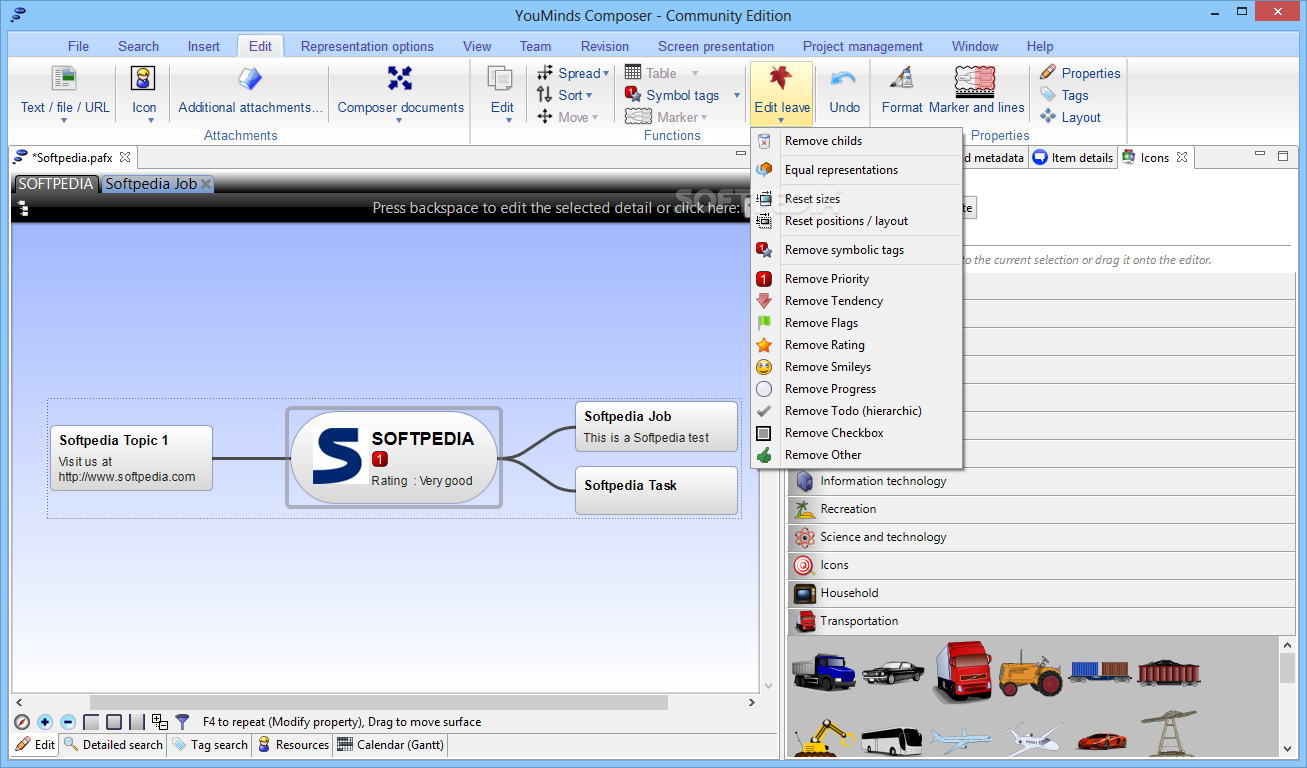Click the red priority 1 tag on SOFTPEDIA node

(x=380, y=459)
